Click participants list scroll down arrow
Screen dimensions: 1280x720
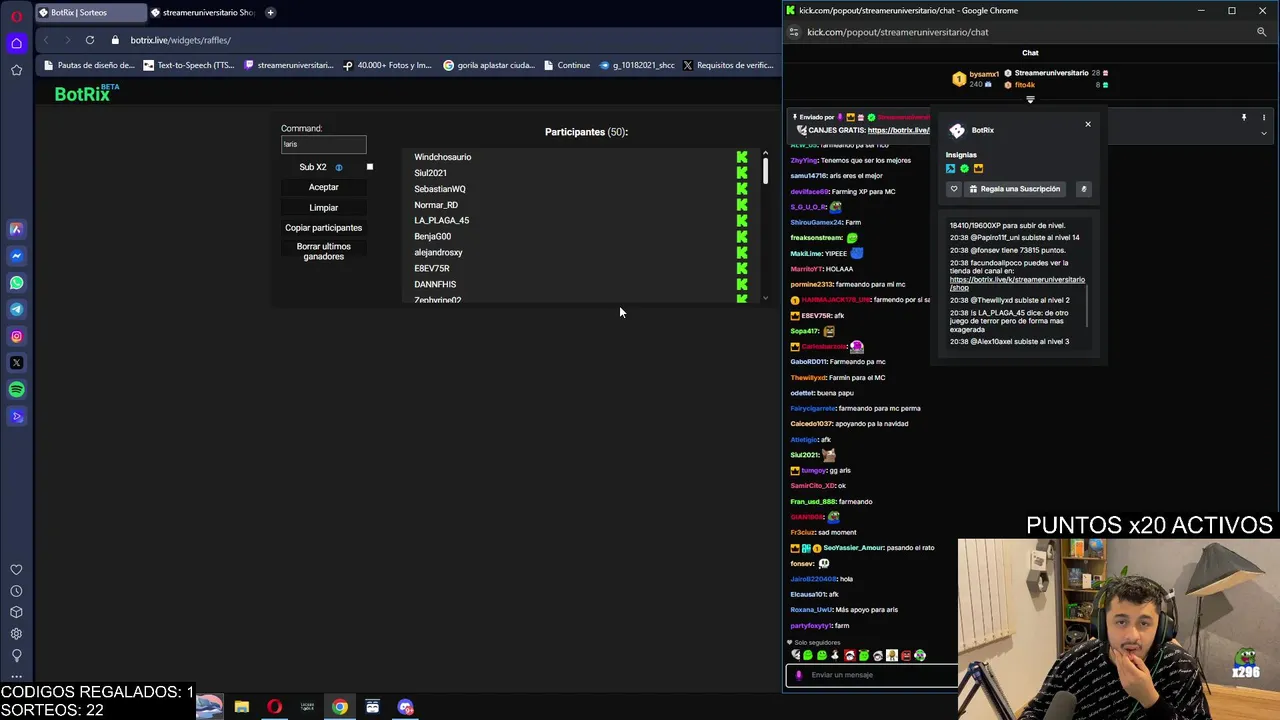tap(765, 298)
